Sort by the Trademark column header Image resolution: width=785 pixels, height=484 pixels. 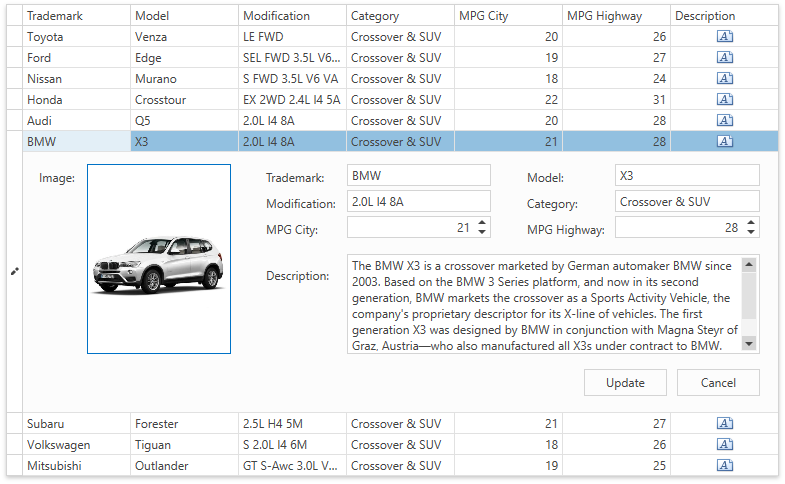point(77,16)
